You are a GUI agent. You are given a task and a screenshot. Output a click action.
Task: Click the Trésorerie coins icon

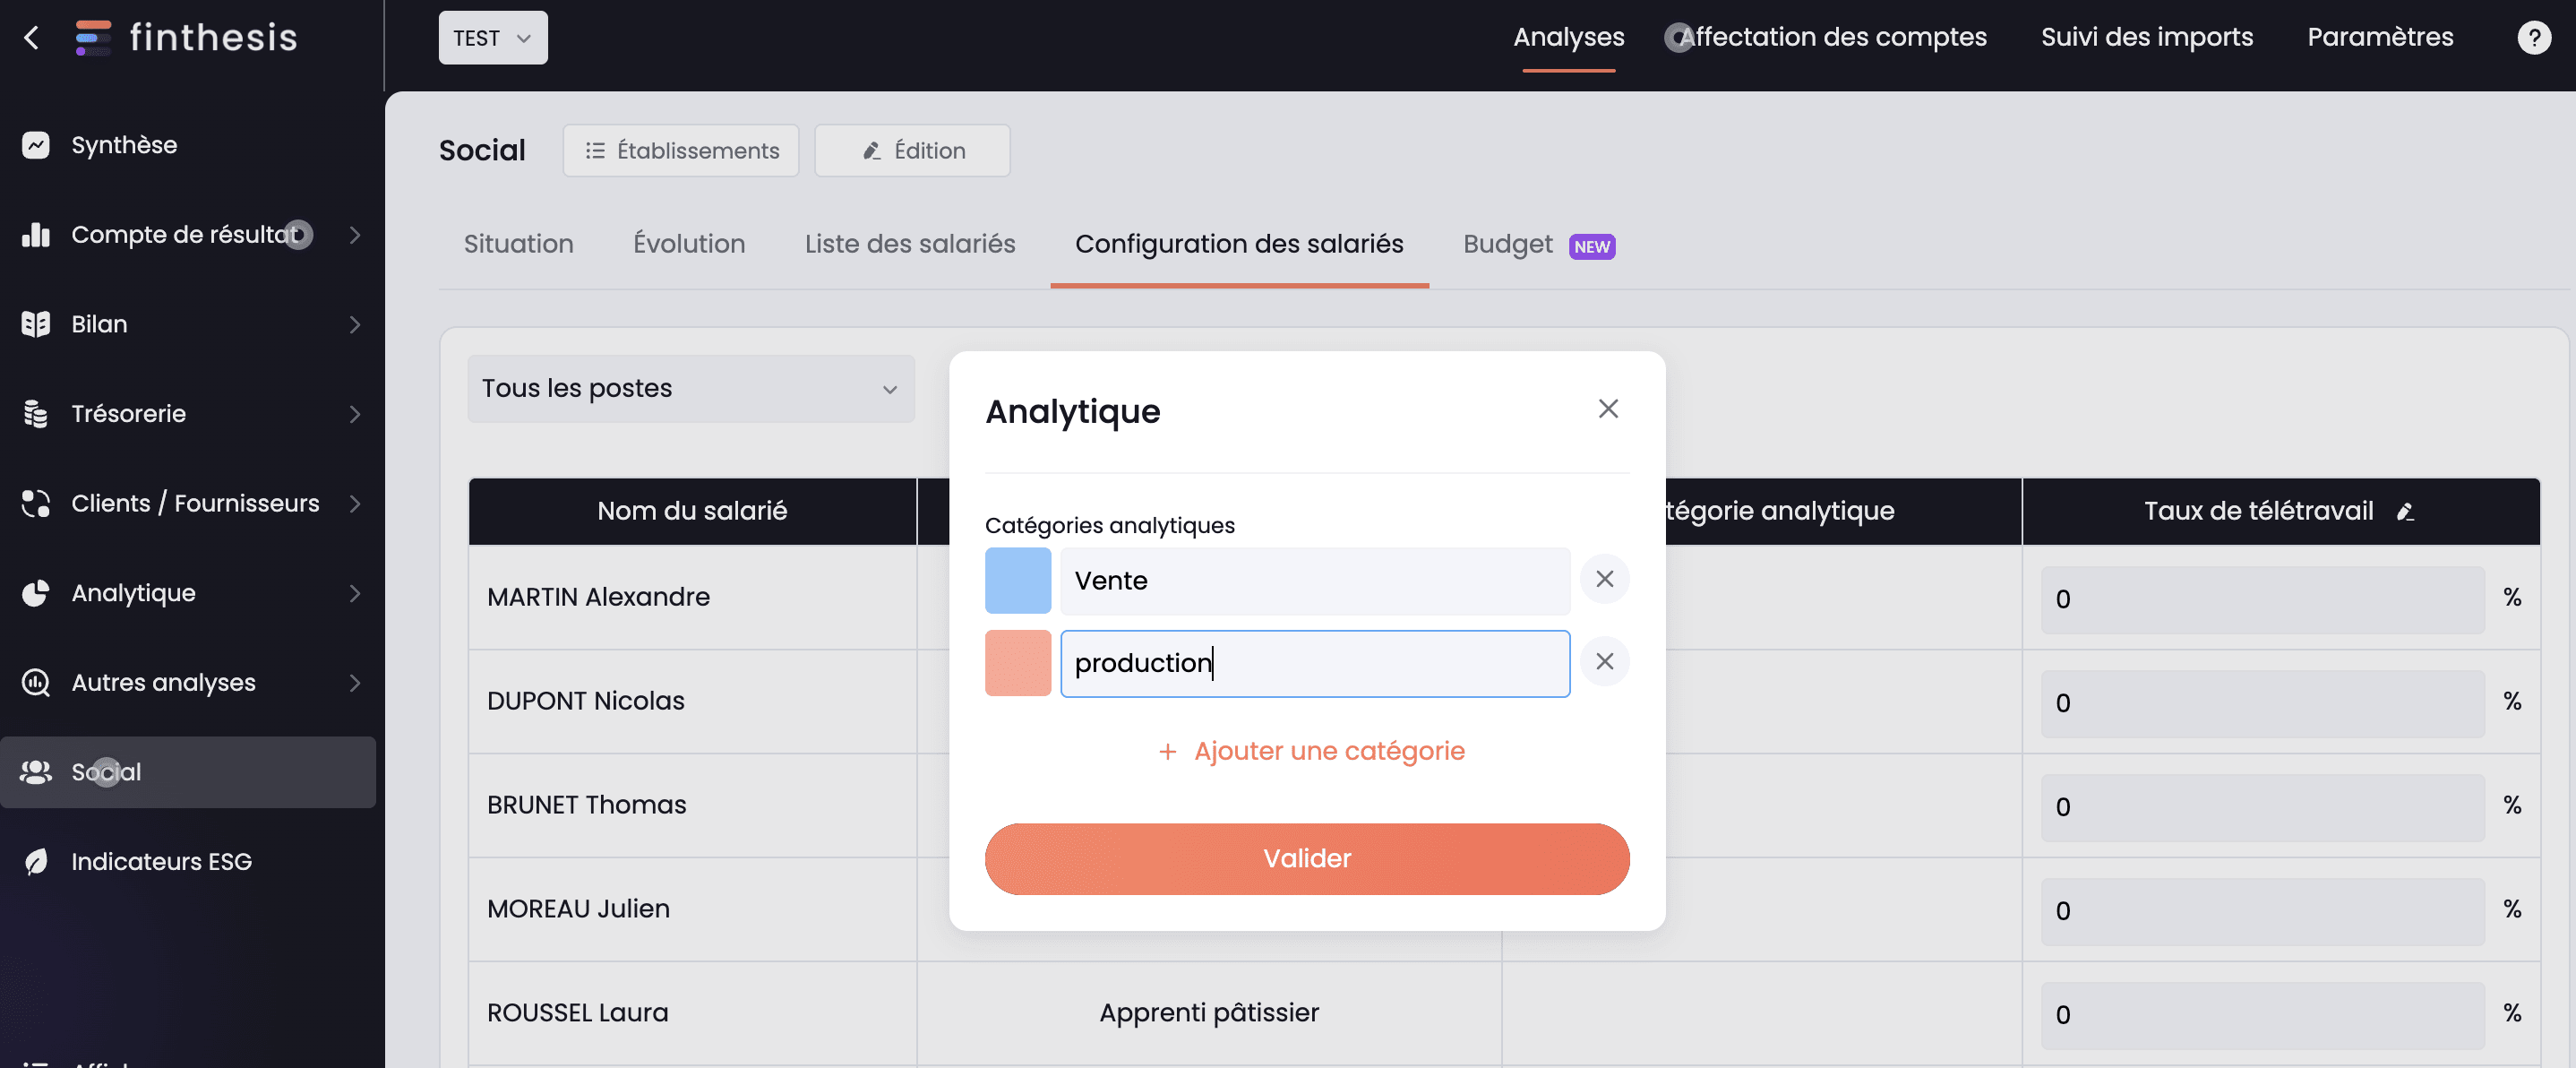pyautogui.click(x=36, y=414)
